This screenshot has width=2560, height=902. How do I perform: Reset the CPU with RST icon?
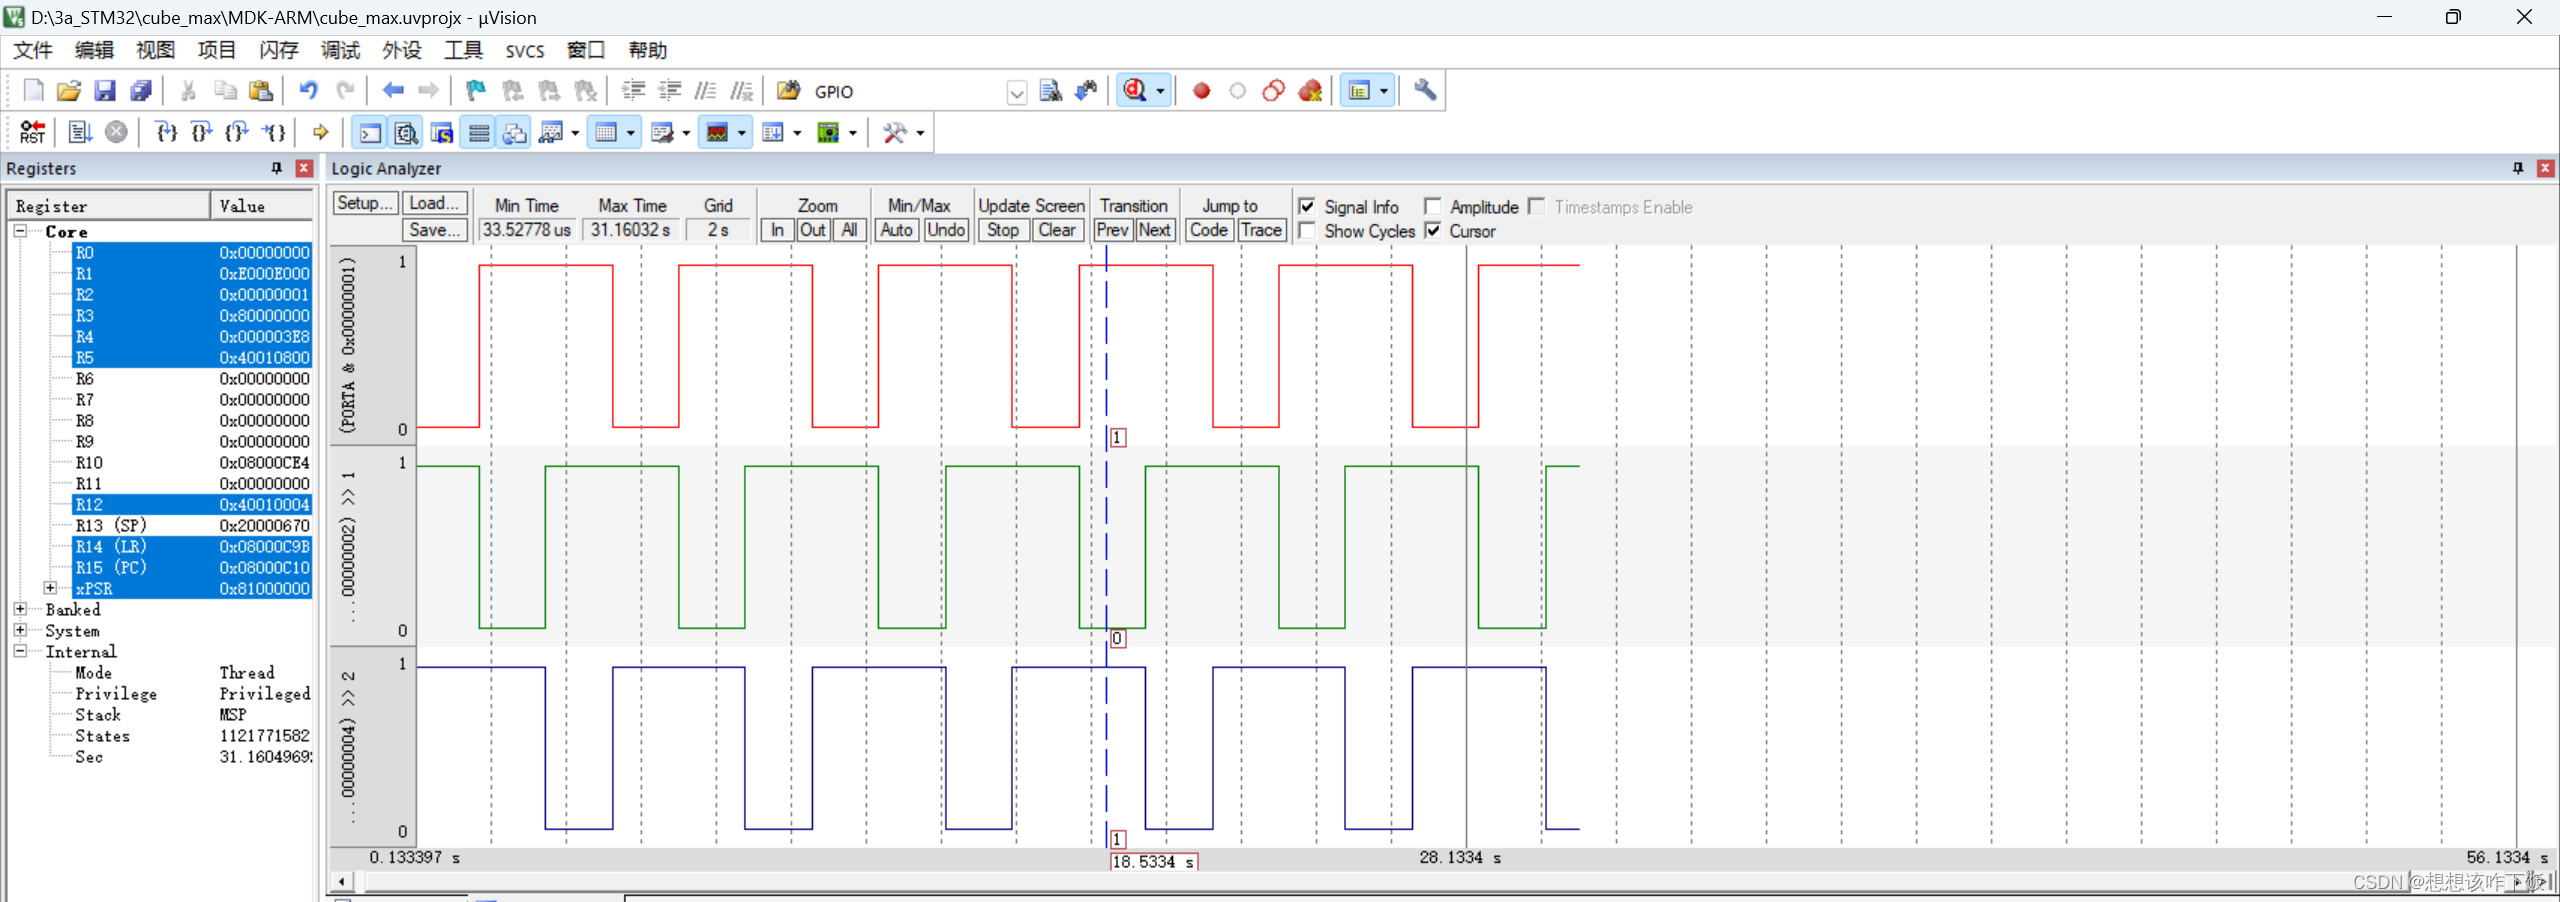pyautogui.click(x=33, y=132)
